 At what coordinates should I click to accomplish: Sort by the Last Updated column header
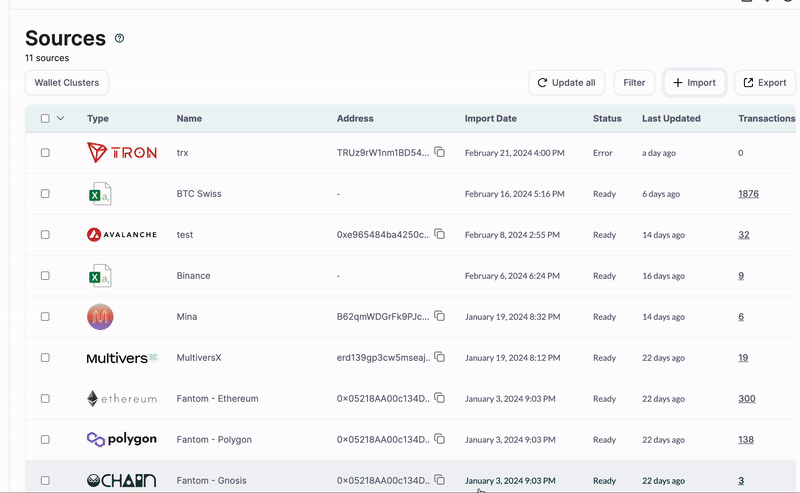[671, 118]
